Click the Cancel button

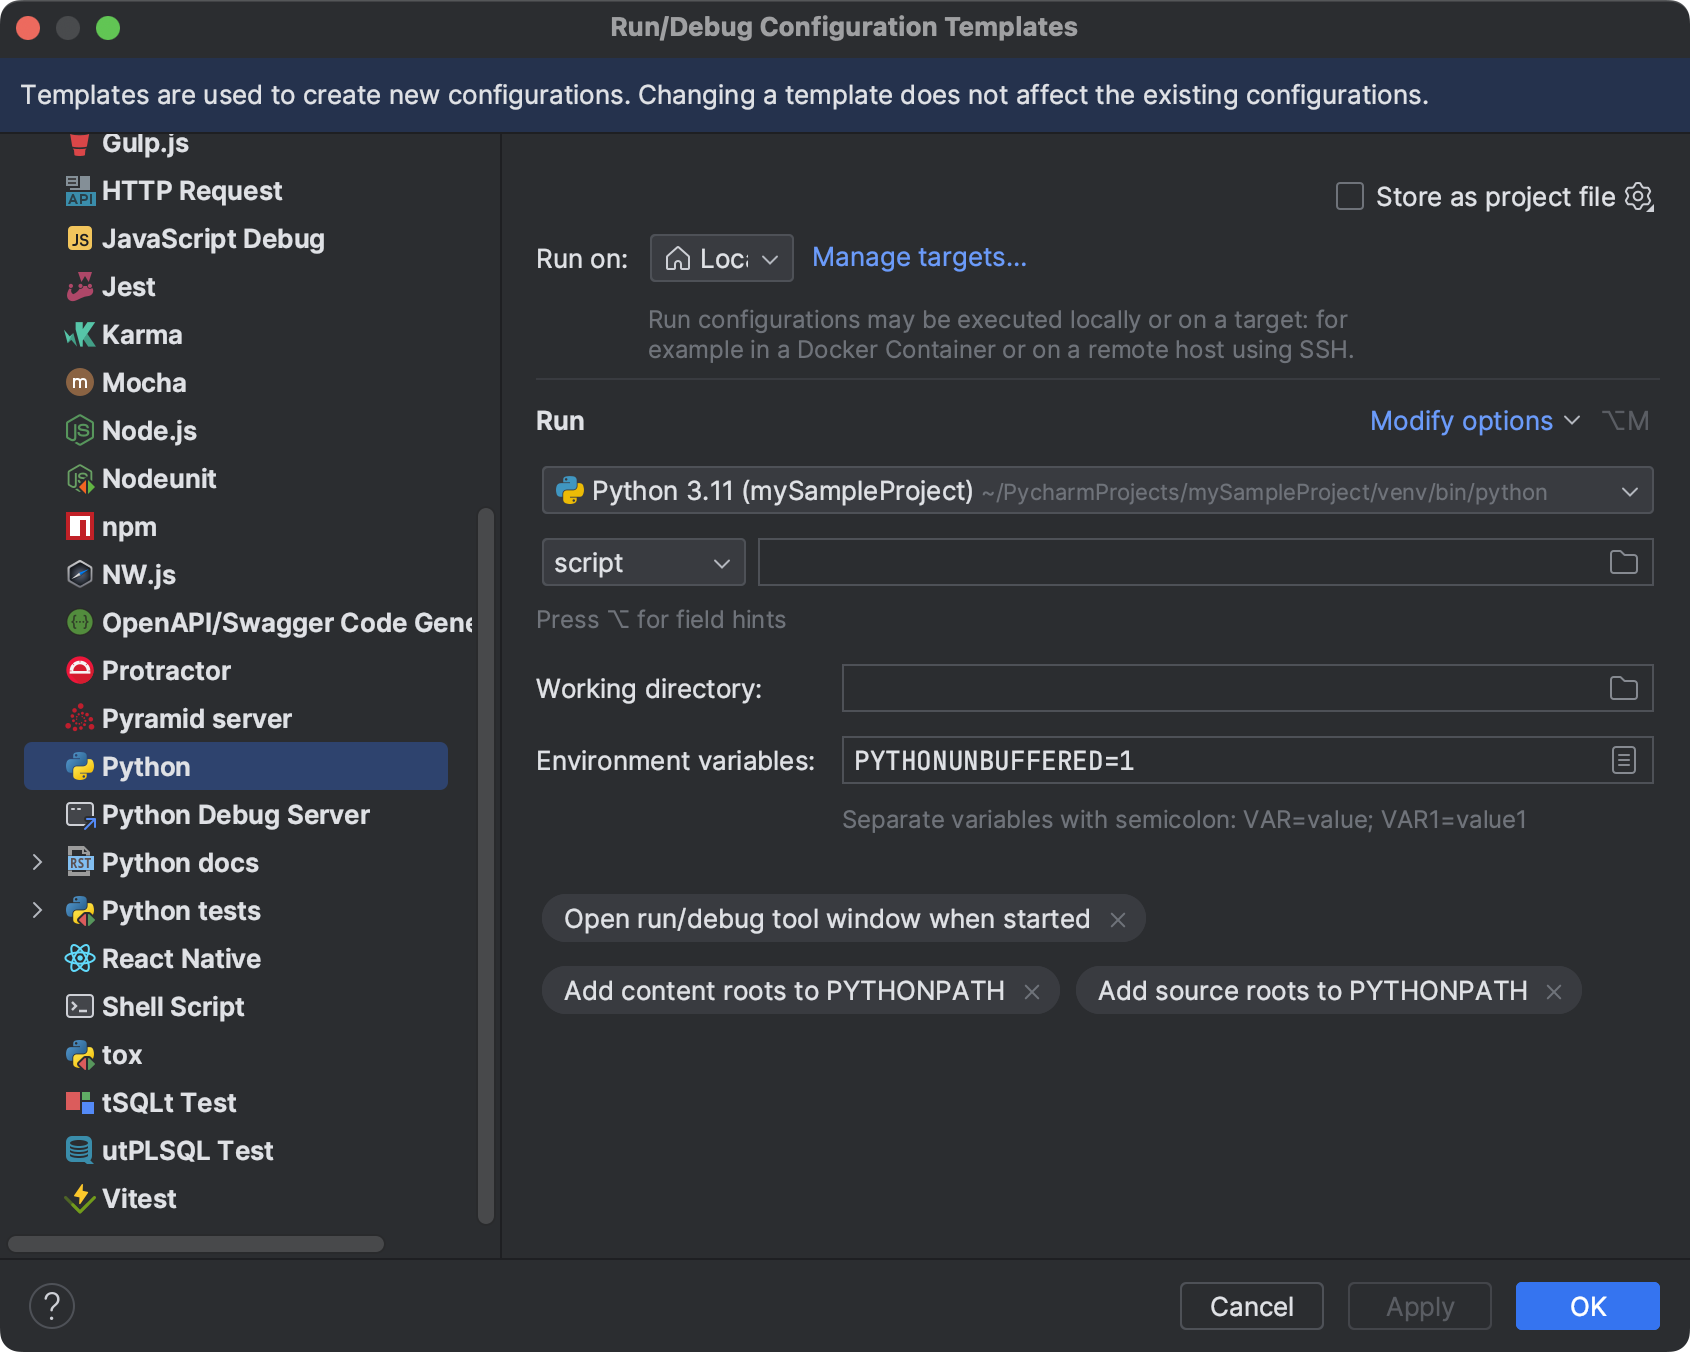pos(1251,1306)
